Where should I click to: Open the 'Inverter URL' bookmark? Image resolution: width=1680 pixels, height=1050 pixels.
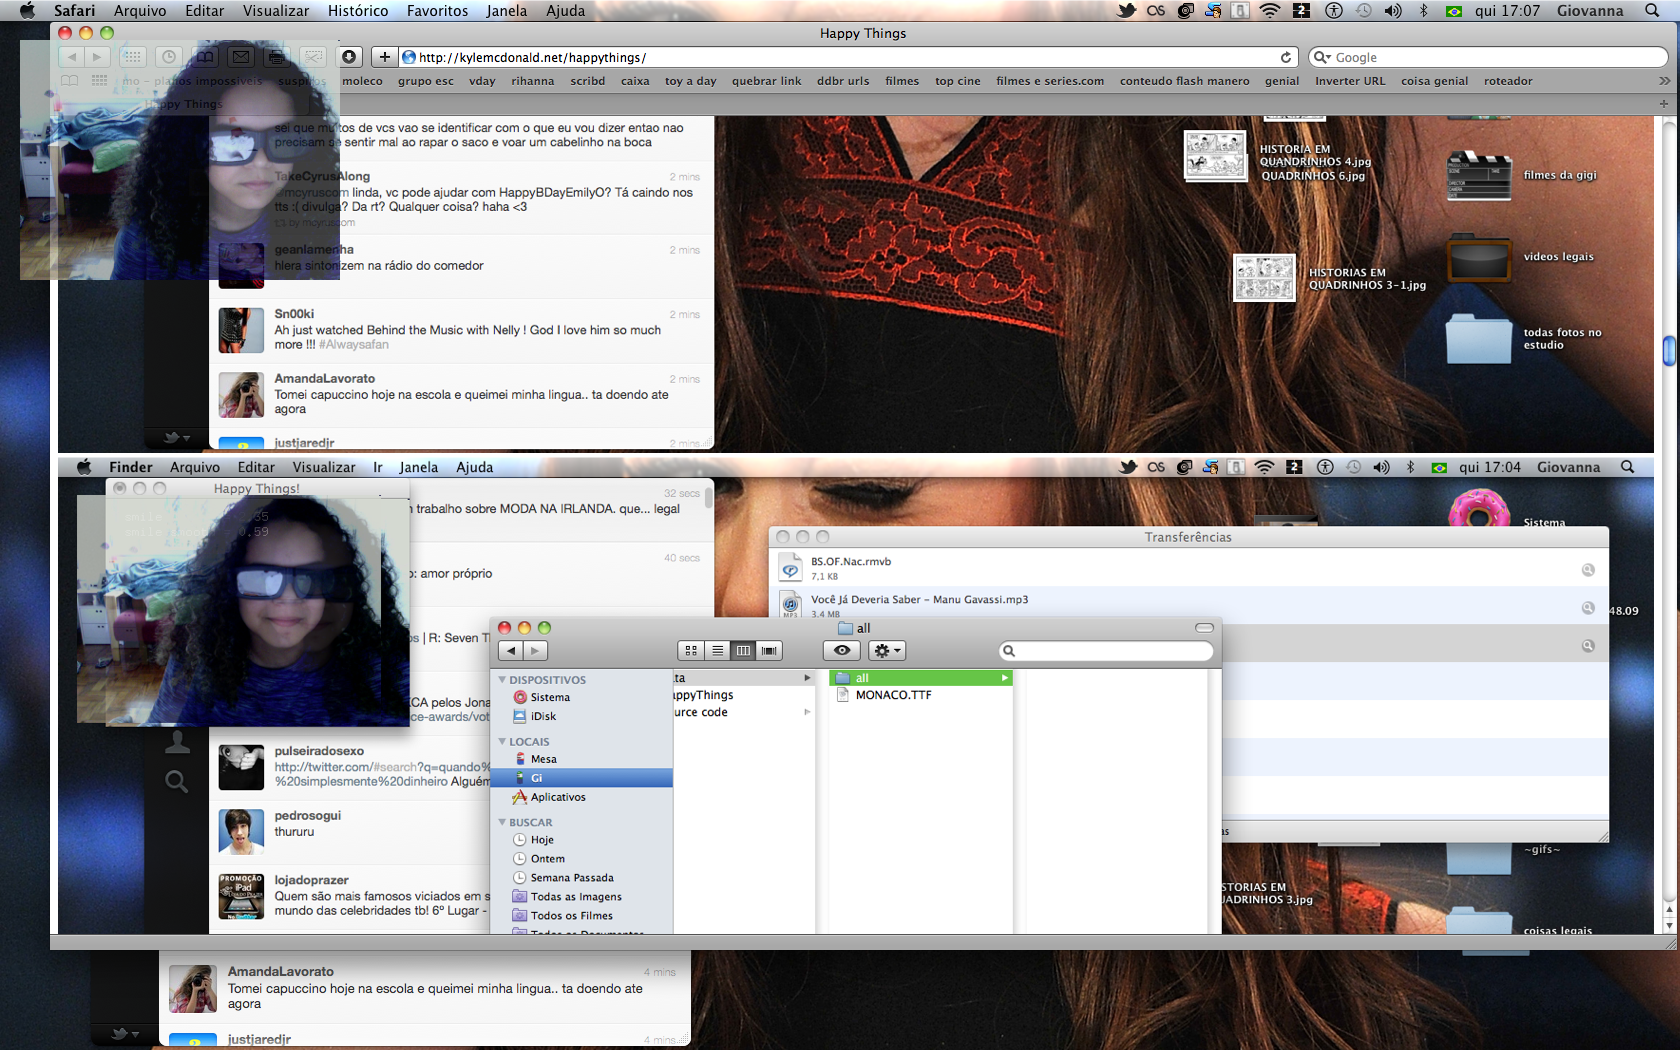(x=1350, y=81)
